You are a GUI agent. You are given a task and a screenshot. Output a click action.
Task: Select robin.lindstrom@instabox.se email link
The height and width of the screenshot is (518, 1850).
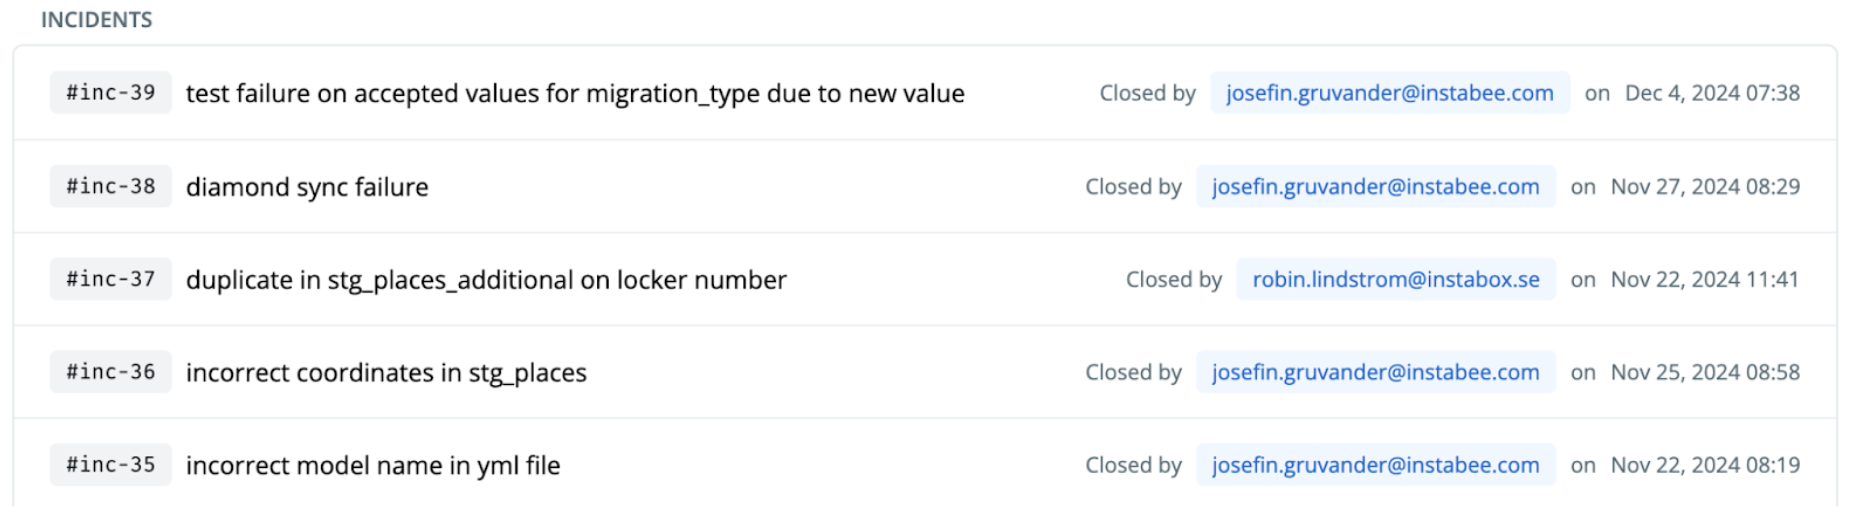pos(1396,279)
